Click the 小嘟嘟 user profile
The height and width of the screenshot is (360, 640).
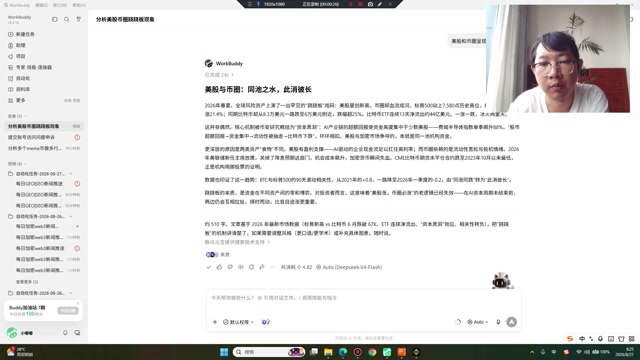pos(20,333)
